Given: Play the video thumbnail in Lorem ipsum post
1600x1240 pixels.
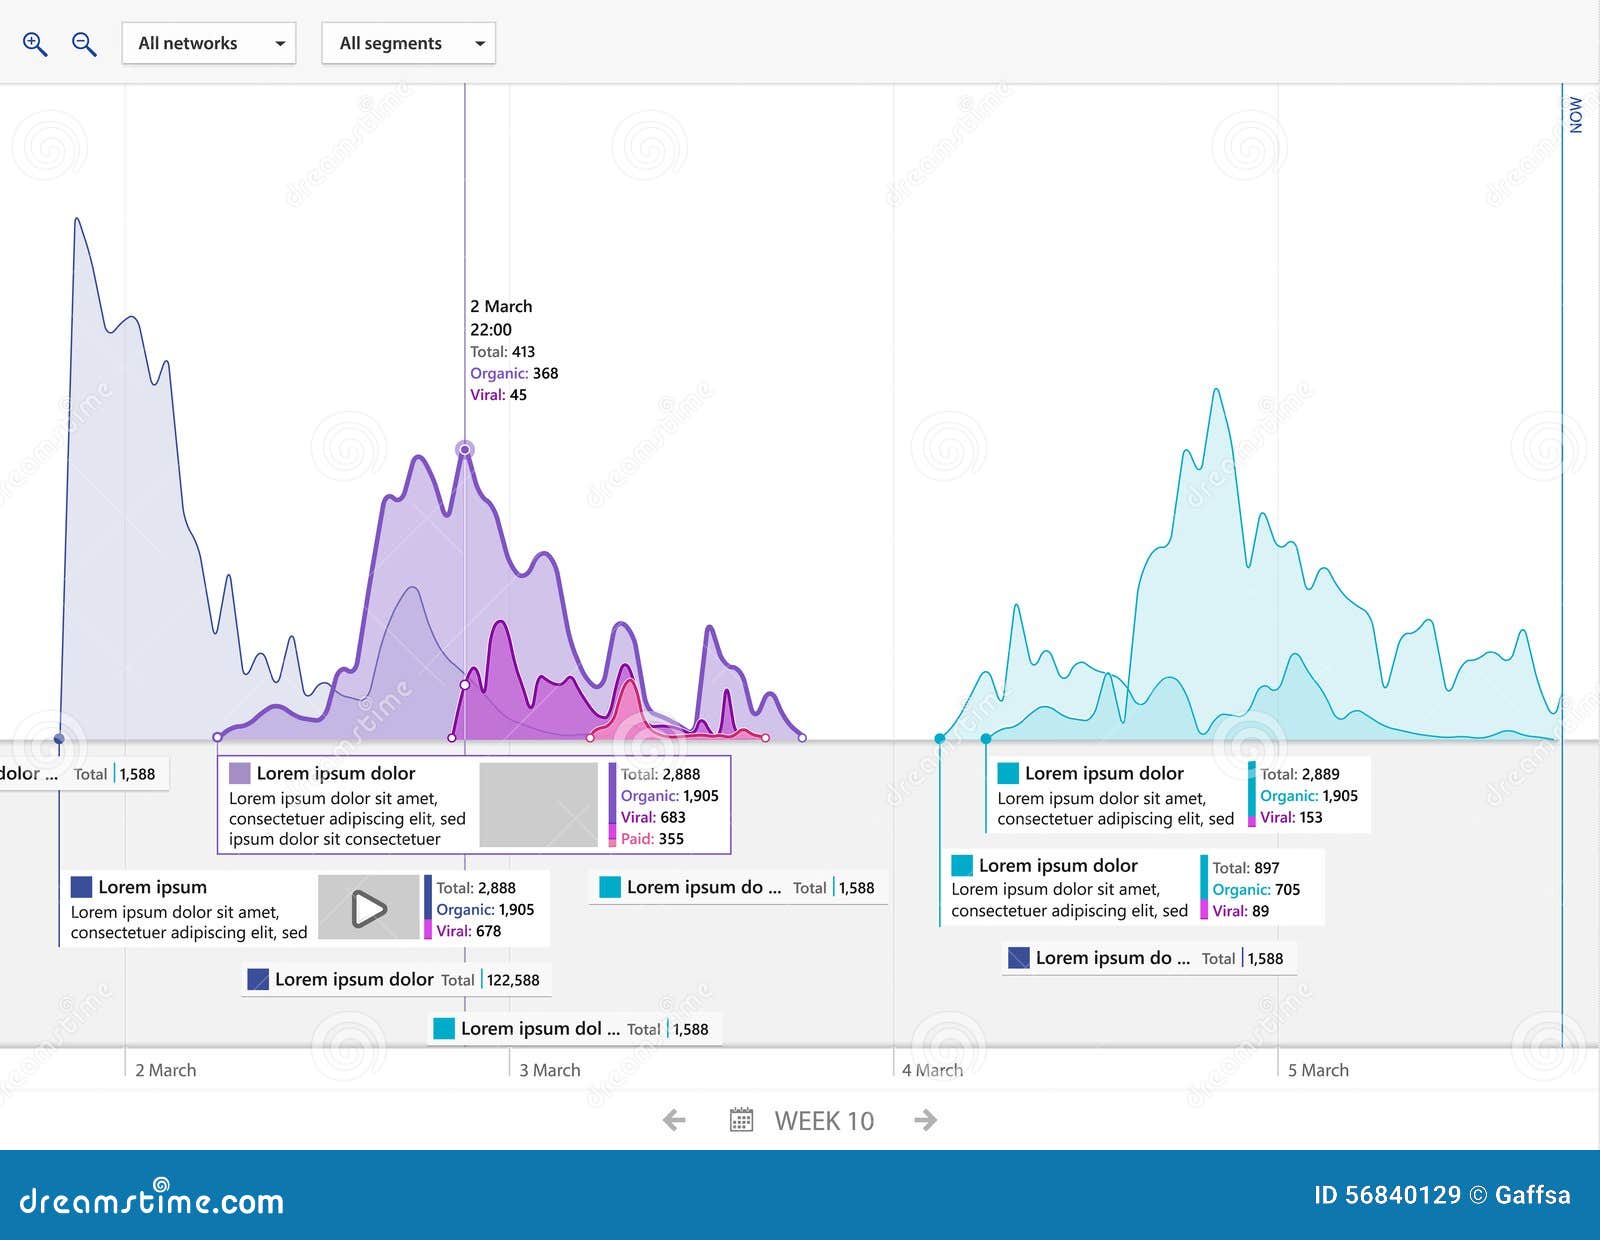Looking at the screenshot, I should click(x=369, y=908).
